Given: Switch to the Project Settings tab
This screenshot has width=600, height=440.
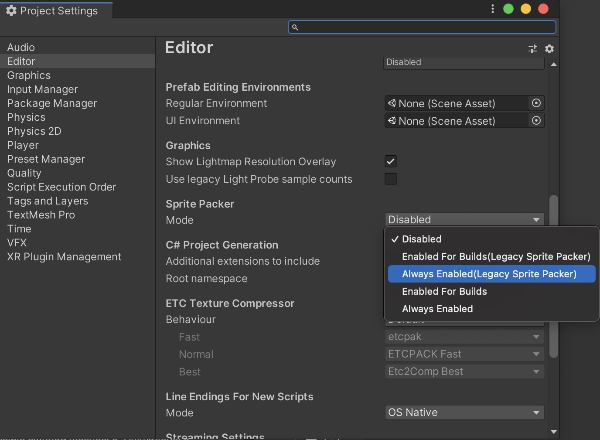Looking at the screenshot, I should tap(56, 11).
